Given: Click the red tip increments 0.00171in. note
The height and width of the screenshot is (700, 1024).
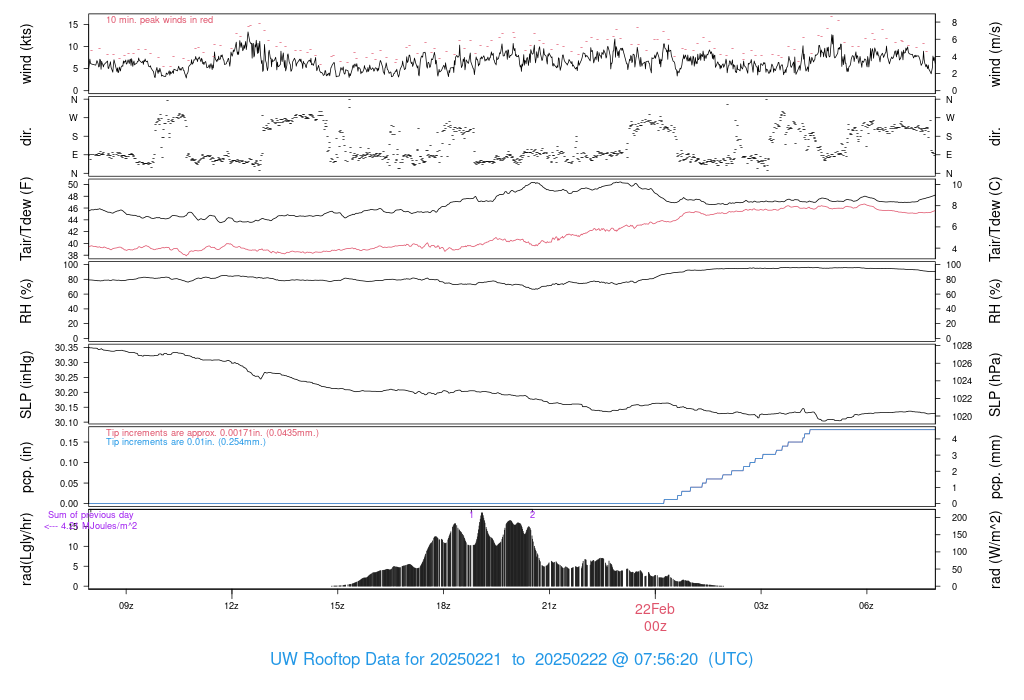Looking at the screenshot, I should click(x=212, y=433).
